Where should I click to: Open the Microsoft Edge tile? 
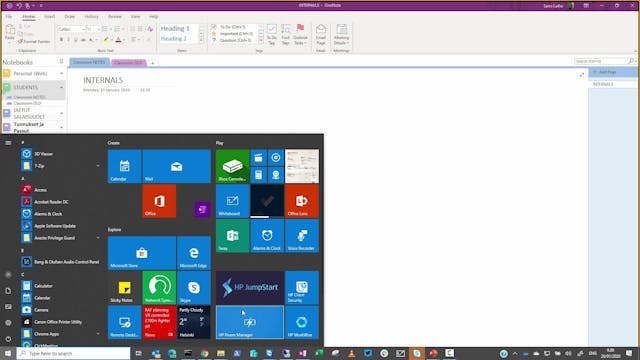194,253
